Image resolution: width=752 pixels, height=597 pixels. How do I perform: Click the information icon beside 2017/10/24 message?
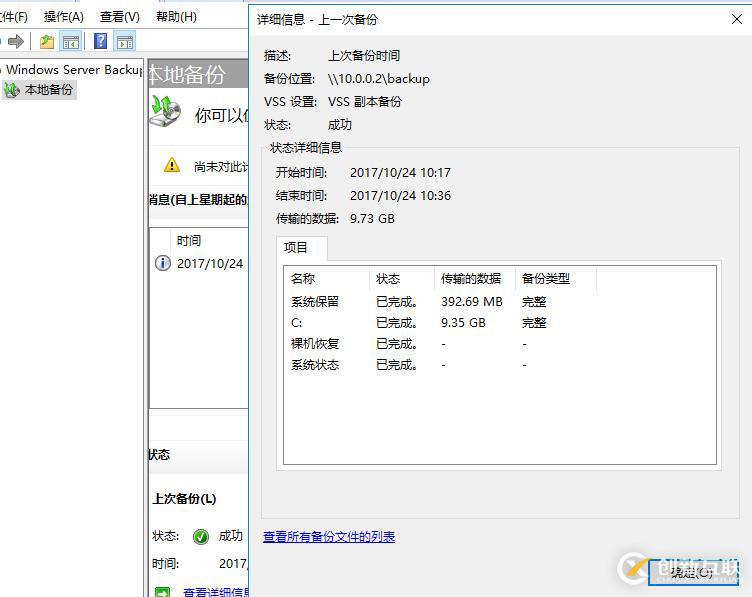pos(163,263)
